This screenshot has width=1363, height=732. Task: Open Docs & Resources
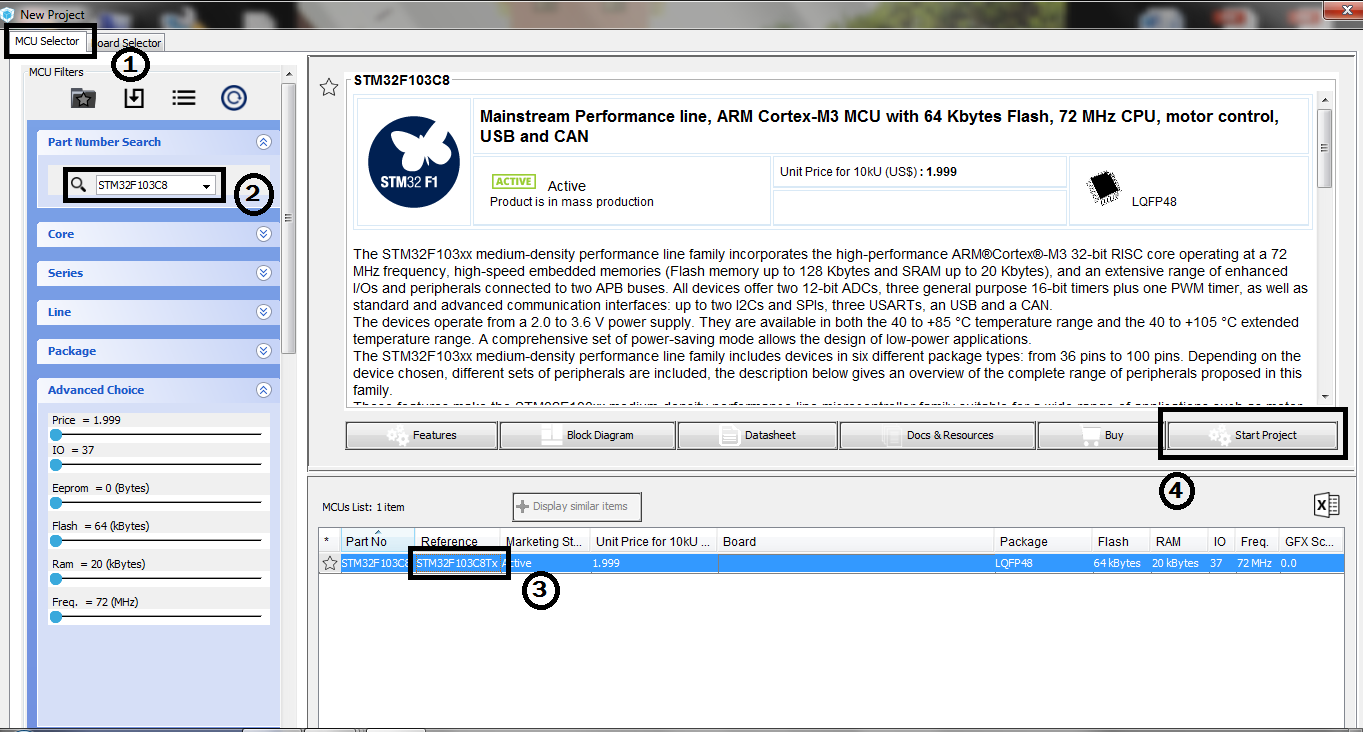pos(937,435)
